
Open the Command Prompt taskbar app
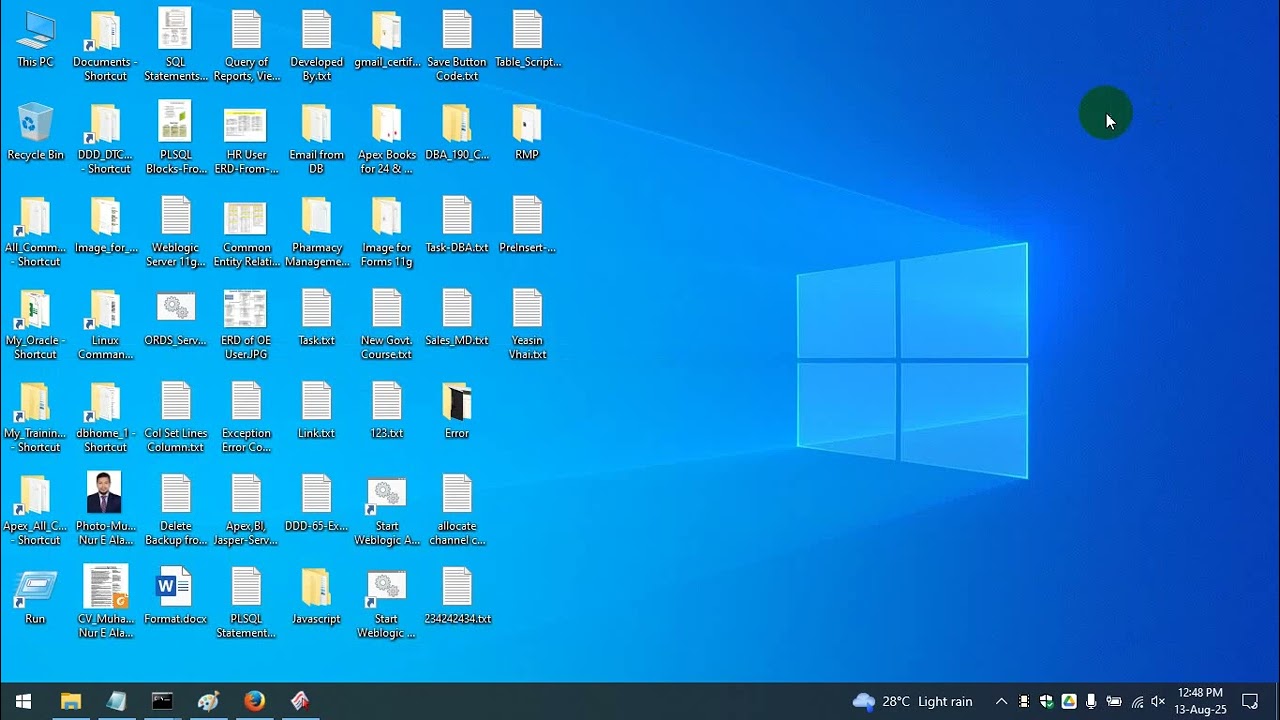(x=162, y=701)
